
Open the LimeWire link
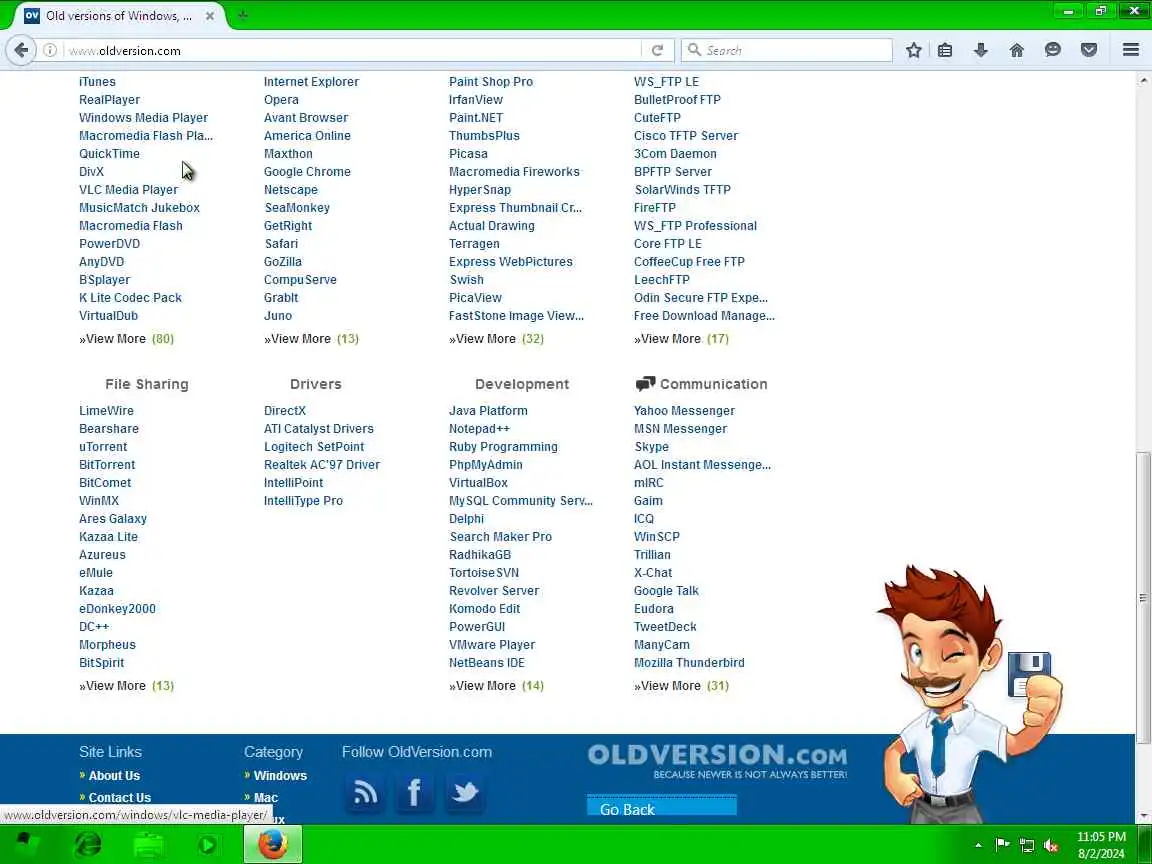pos(107,411)
